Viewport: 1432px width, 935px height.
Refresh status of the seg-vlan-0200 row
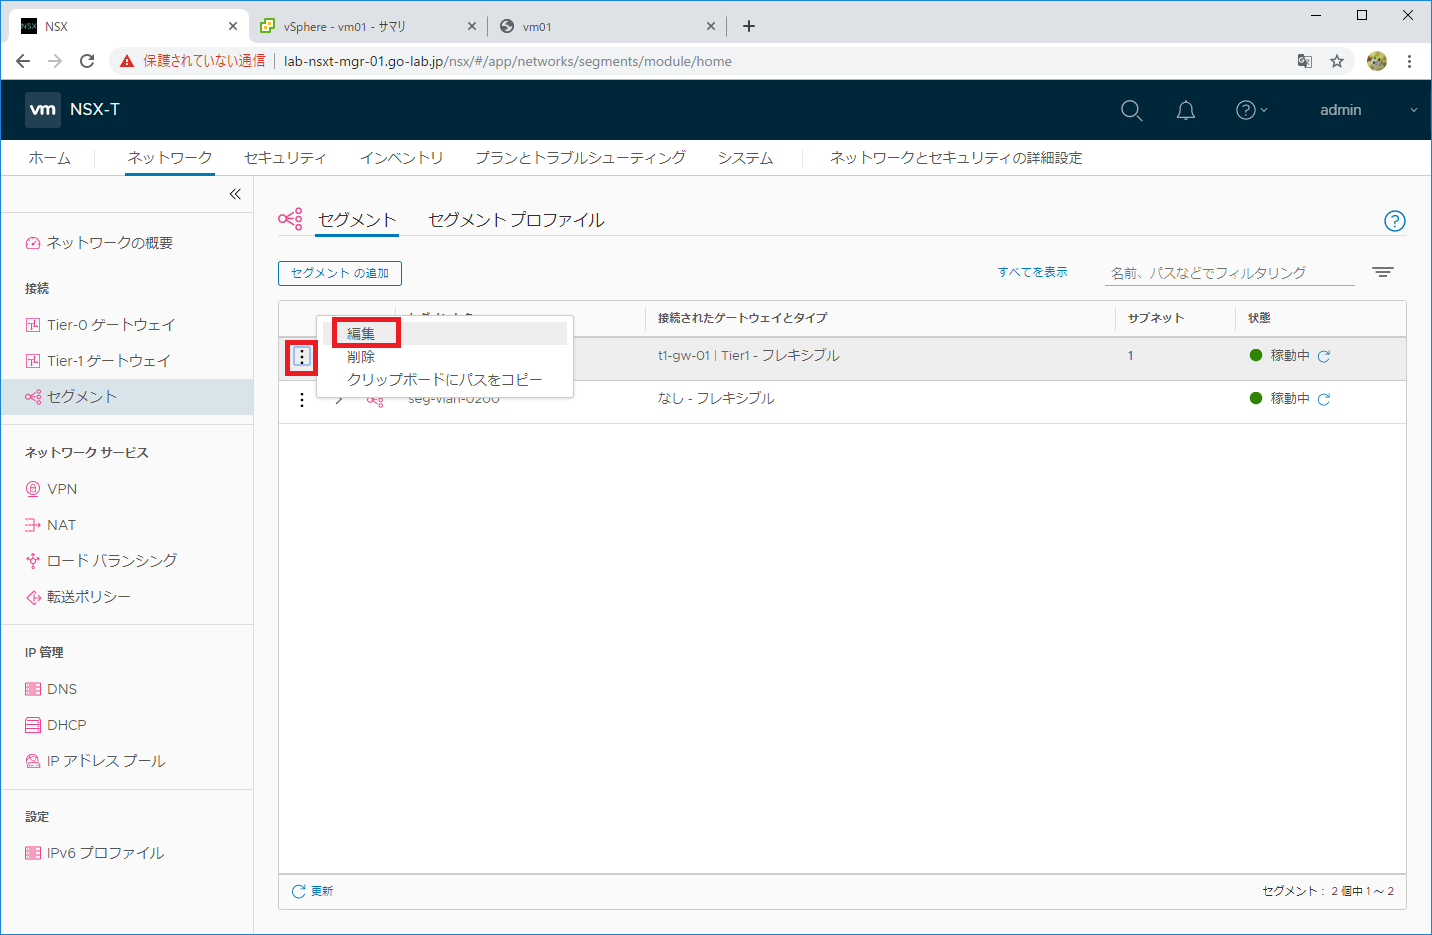1324,399
